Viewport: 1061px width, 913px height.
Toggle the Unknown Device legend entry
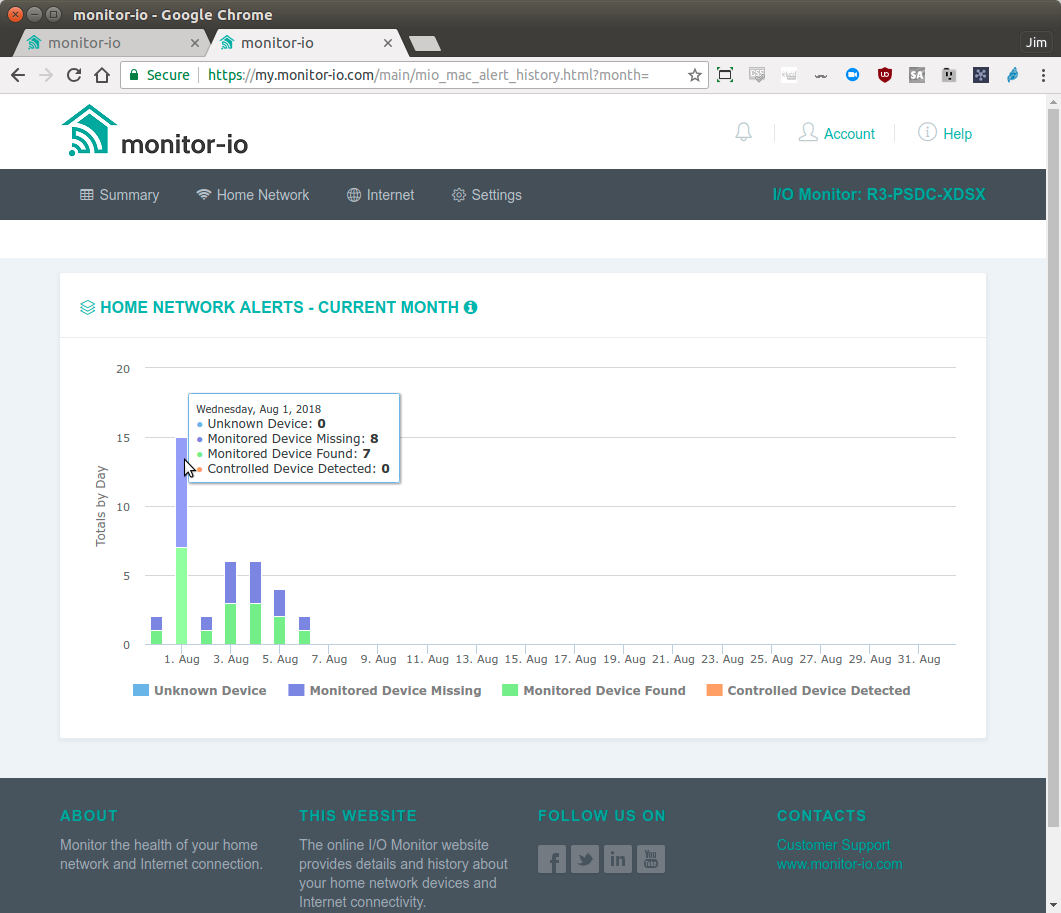pos(199,690)
